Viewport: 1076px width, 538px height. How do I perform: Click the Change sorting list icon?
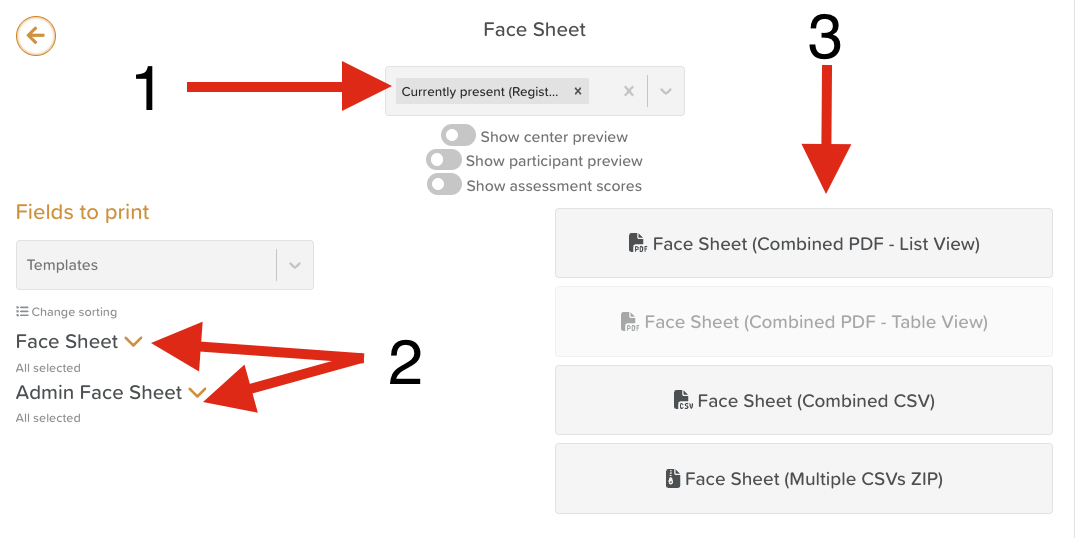pyautogui.click(x=22, y=312)
